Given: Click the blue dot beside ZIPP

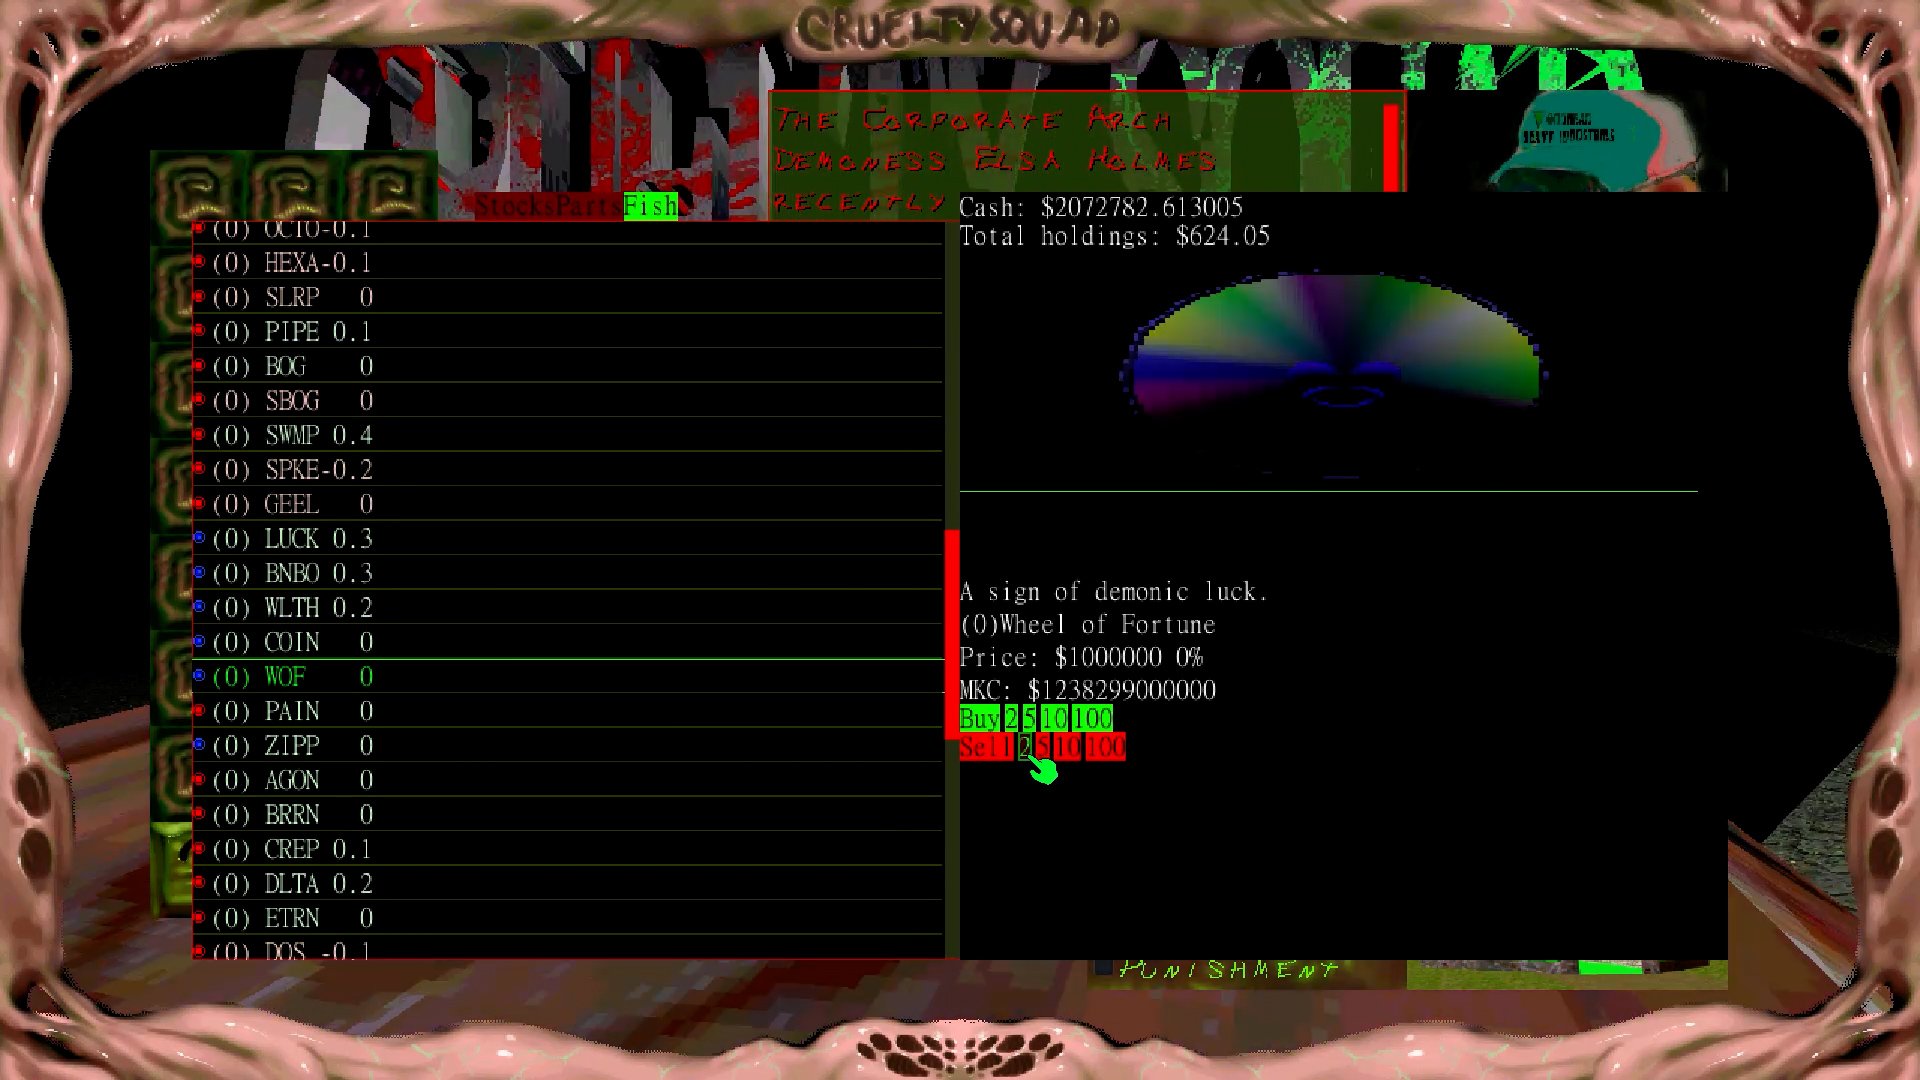Looking at the screenshot, I should click(199, 745).
